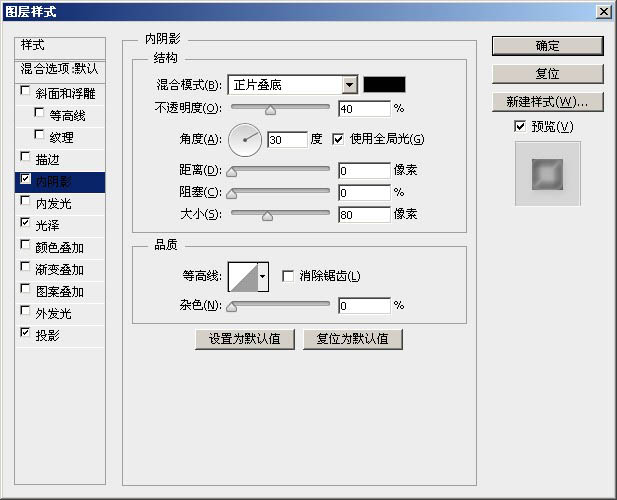Select the 内发光 effect row
This screenshot has height=500, width=617.
click(60, 204)
